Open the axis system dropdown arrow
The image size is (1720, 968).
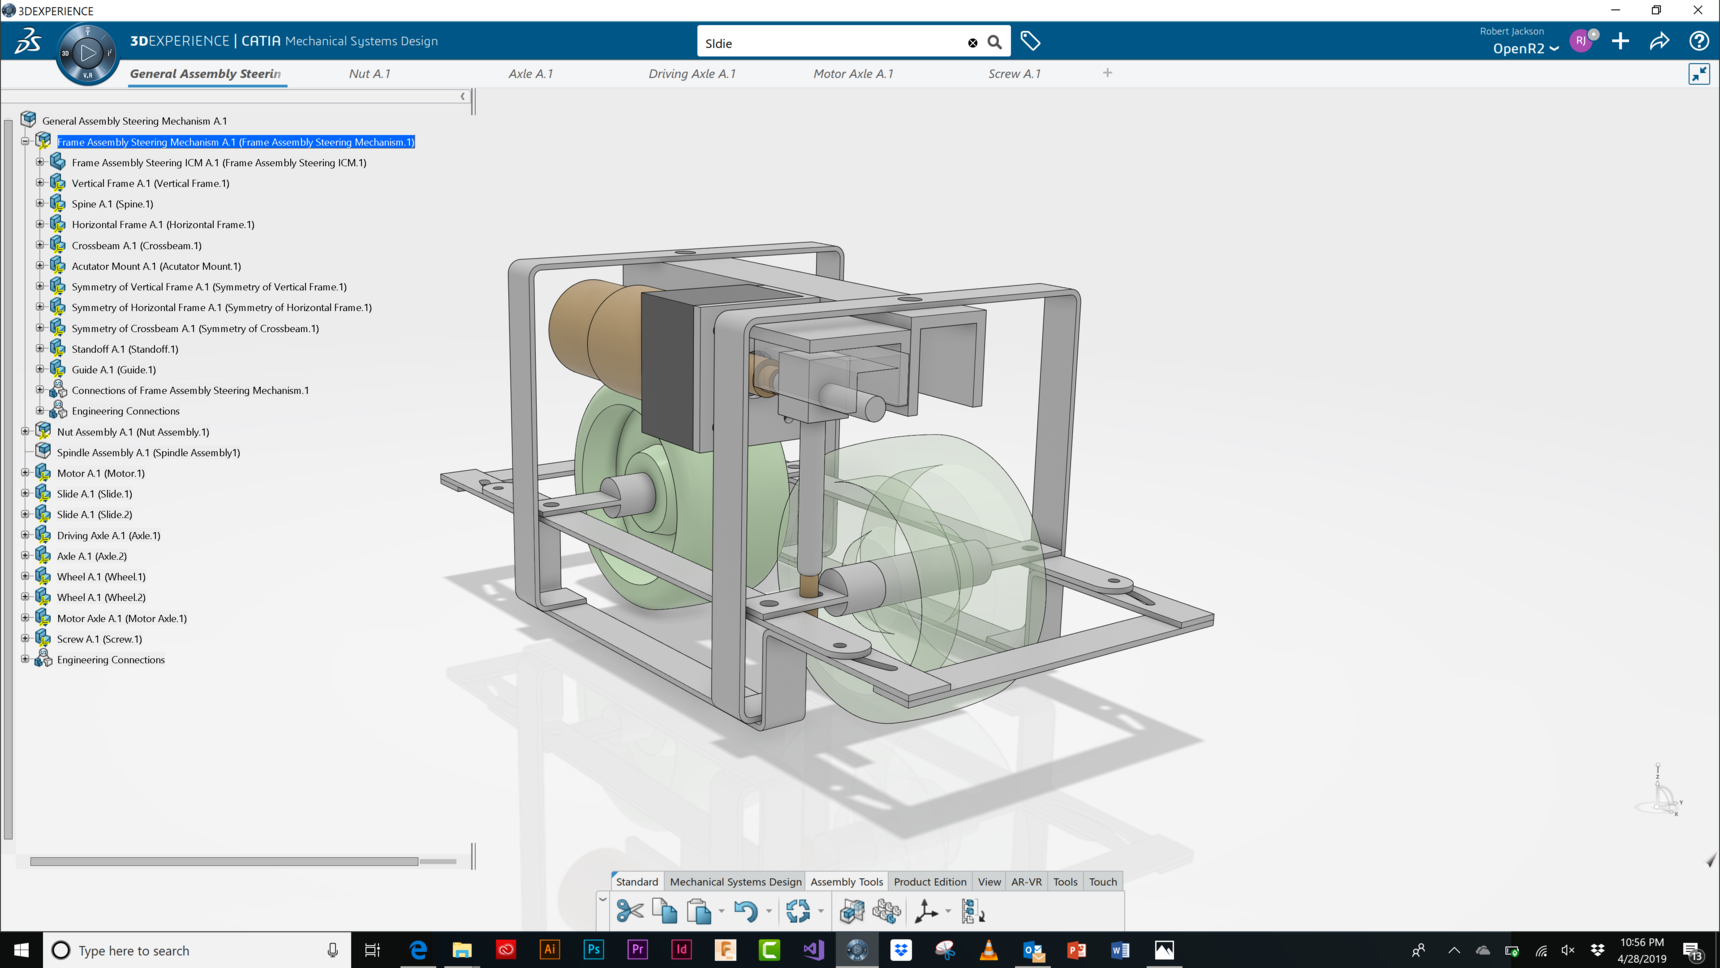pos(948,912)
